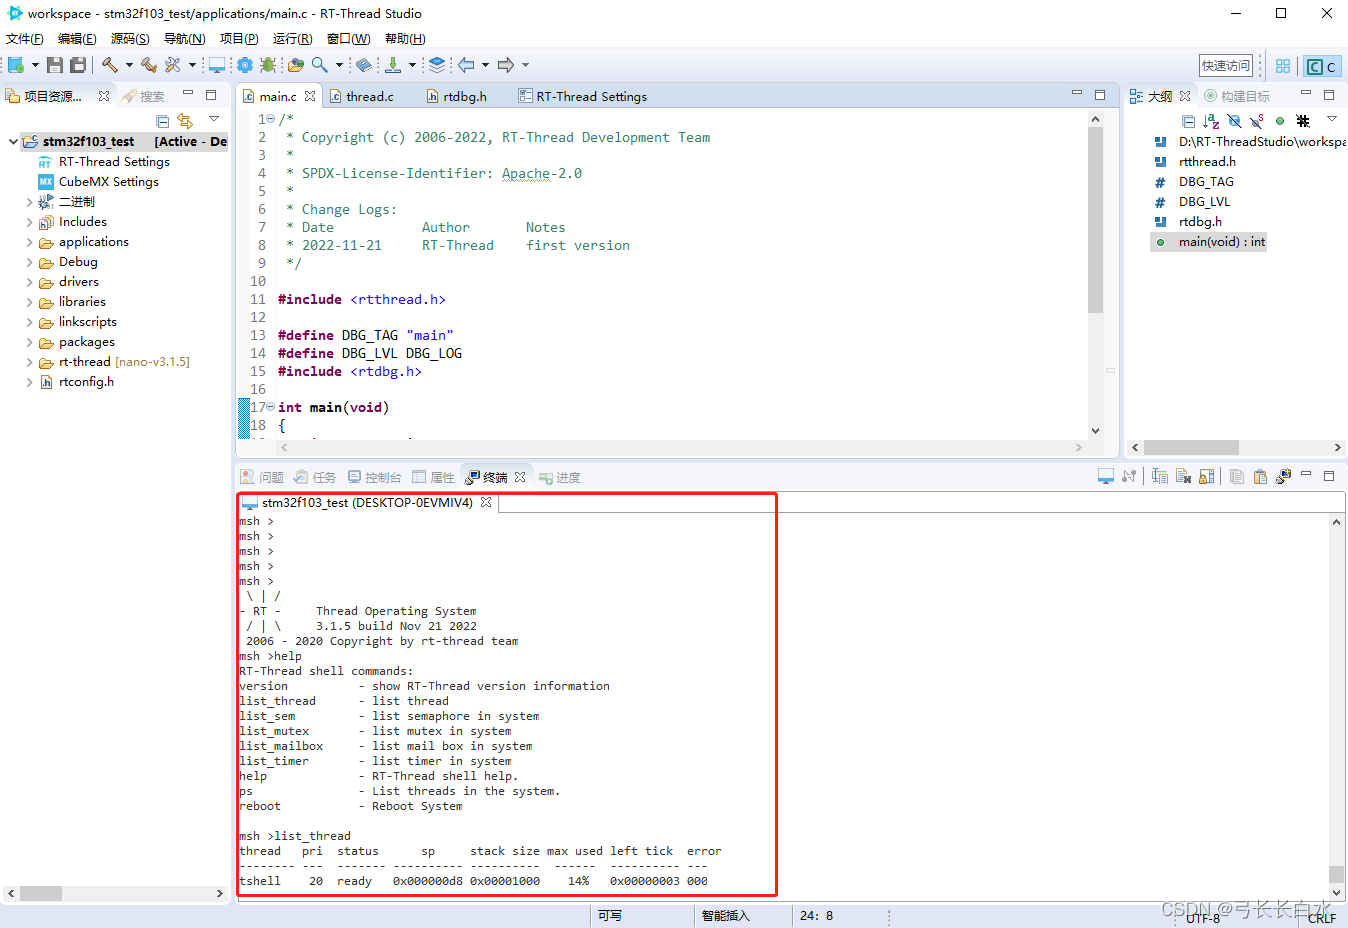Expand the Debug folder
Viewport: 1348px width, 928px height.
30,262
